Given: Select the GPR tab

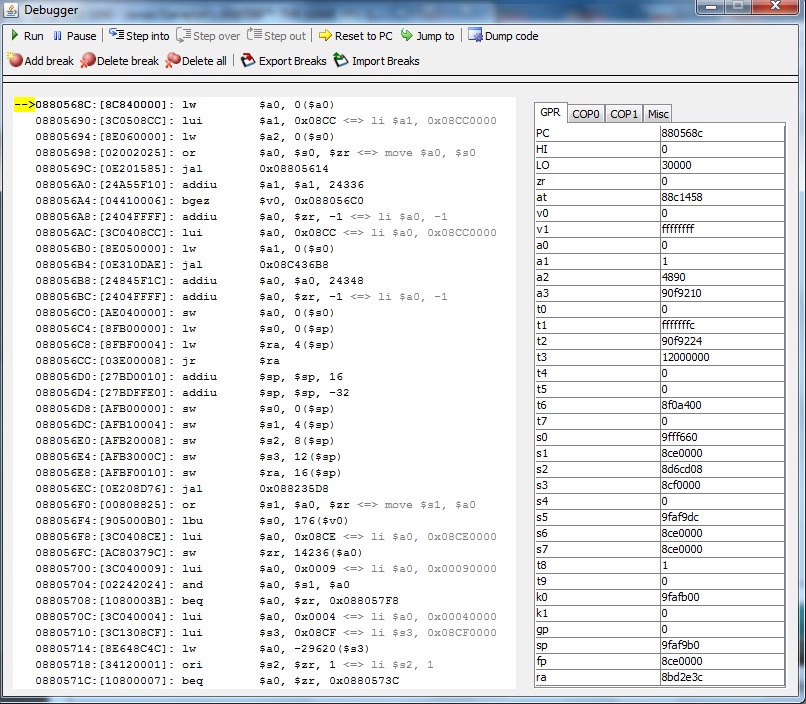Looking at the screenshot, I should pos(550,113).
